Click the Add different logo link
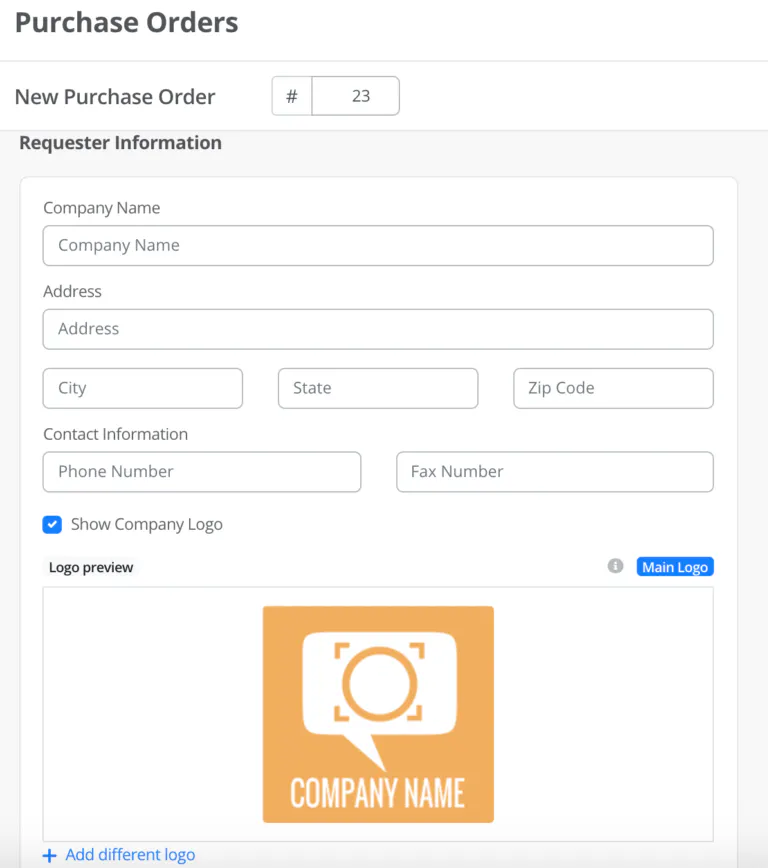The width and height of the screenshot is (768, 868). 129,855
